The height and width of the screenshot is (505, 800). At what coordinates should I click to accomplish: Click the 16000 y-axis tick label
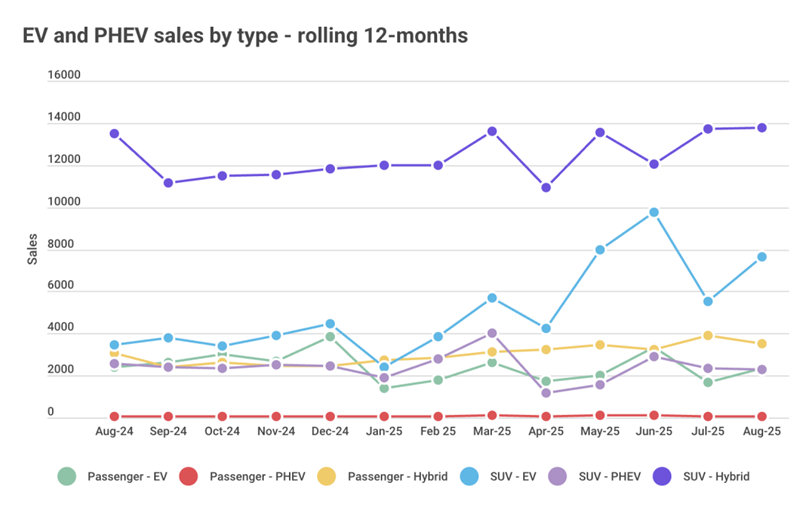[x=64, y=76]
